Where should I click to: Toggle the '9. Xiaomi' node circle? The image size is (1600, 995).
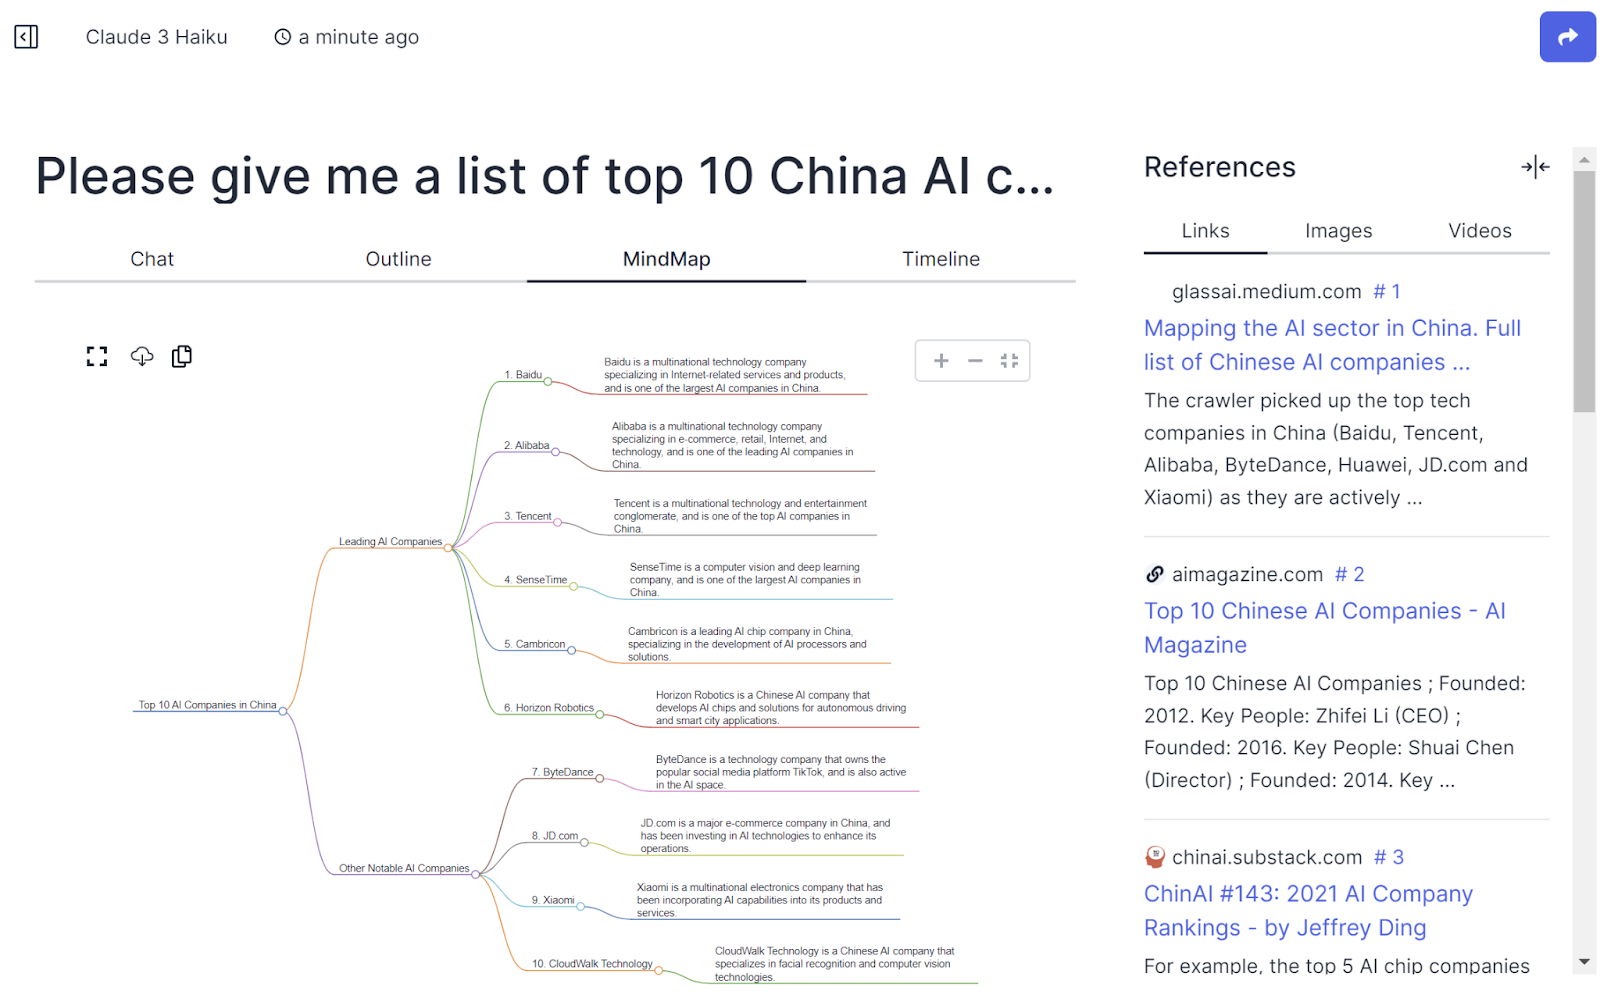tap(581, 906)
